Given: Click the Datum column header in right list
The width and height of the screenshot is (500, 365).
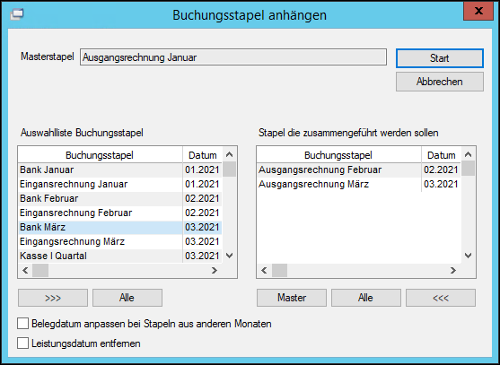Looking at the screenshot, I should point(441,155).
